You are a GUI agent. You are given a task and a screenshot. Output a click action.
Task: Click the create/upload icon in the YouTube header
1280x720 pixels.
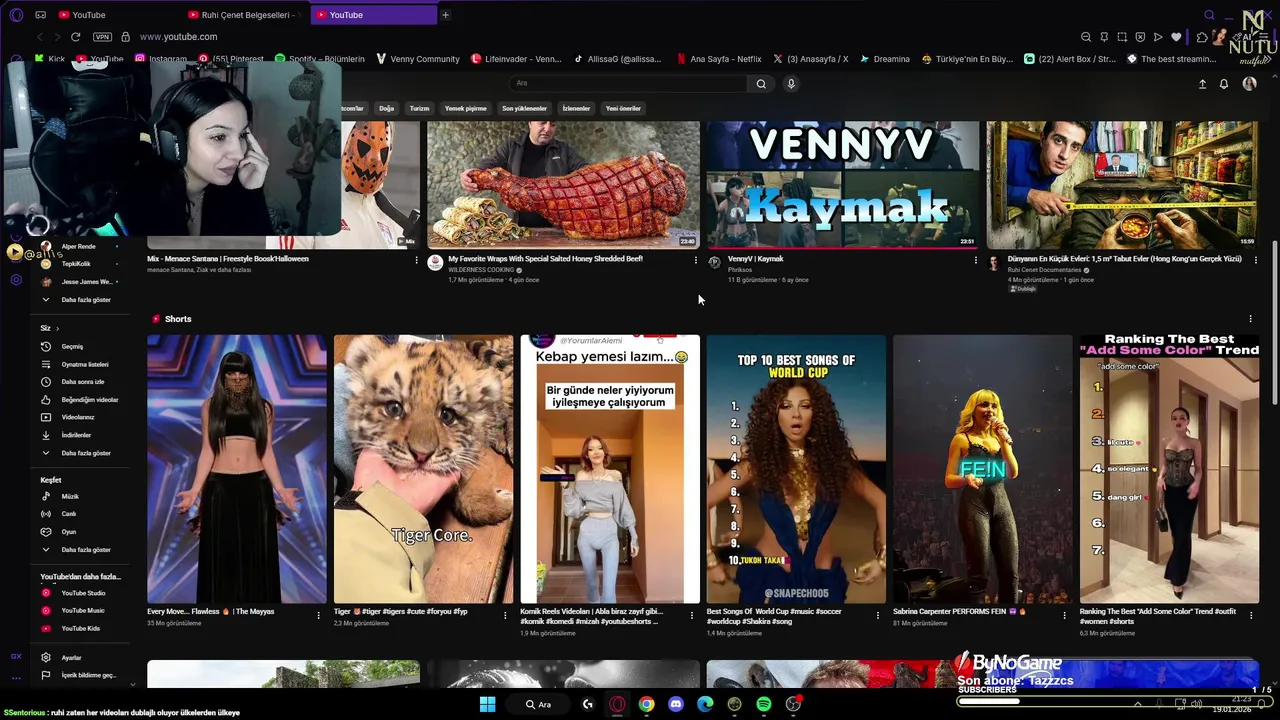pos(1202,84)
